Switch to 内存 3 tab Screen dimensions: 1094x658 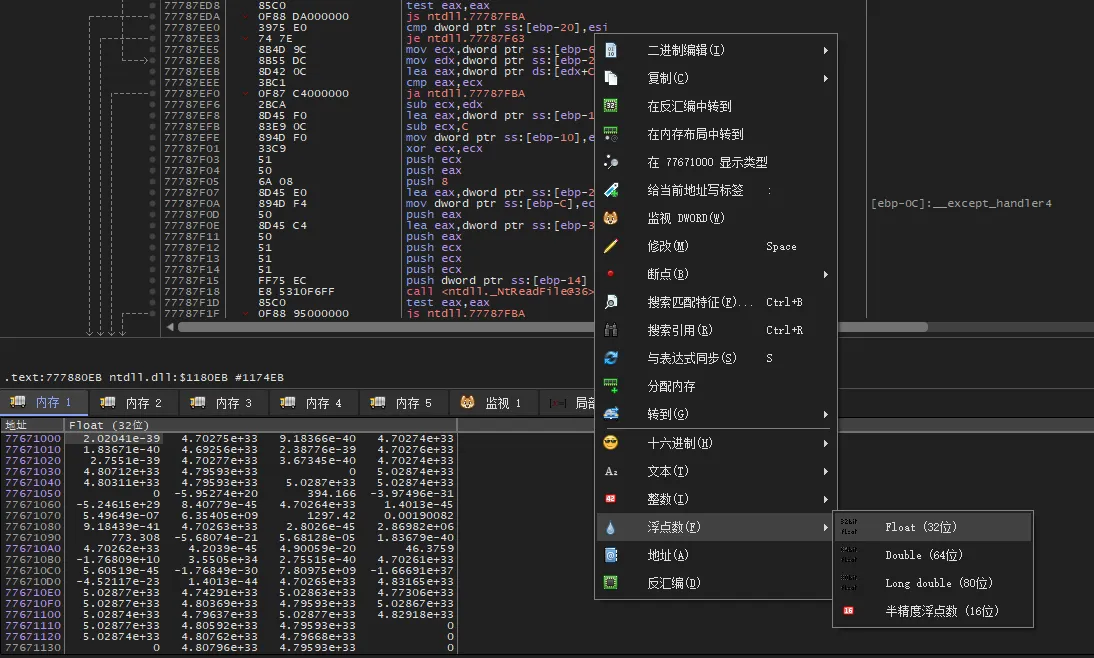pyautogui.click(x=223, y=403)
